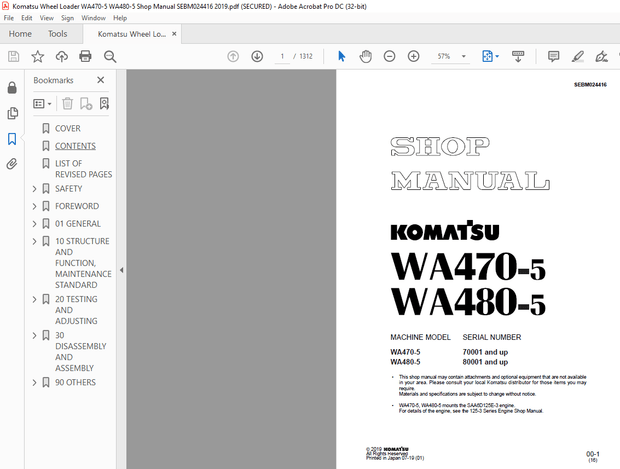
Task: Zoom out with minus button
Action: (x=389, y=57)
